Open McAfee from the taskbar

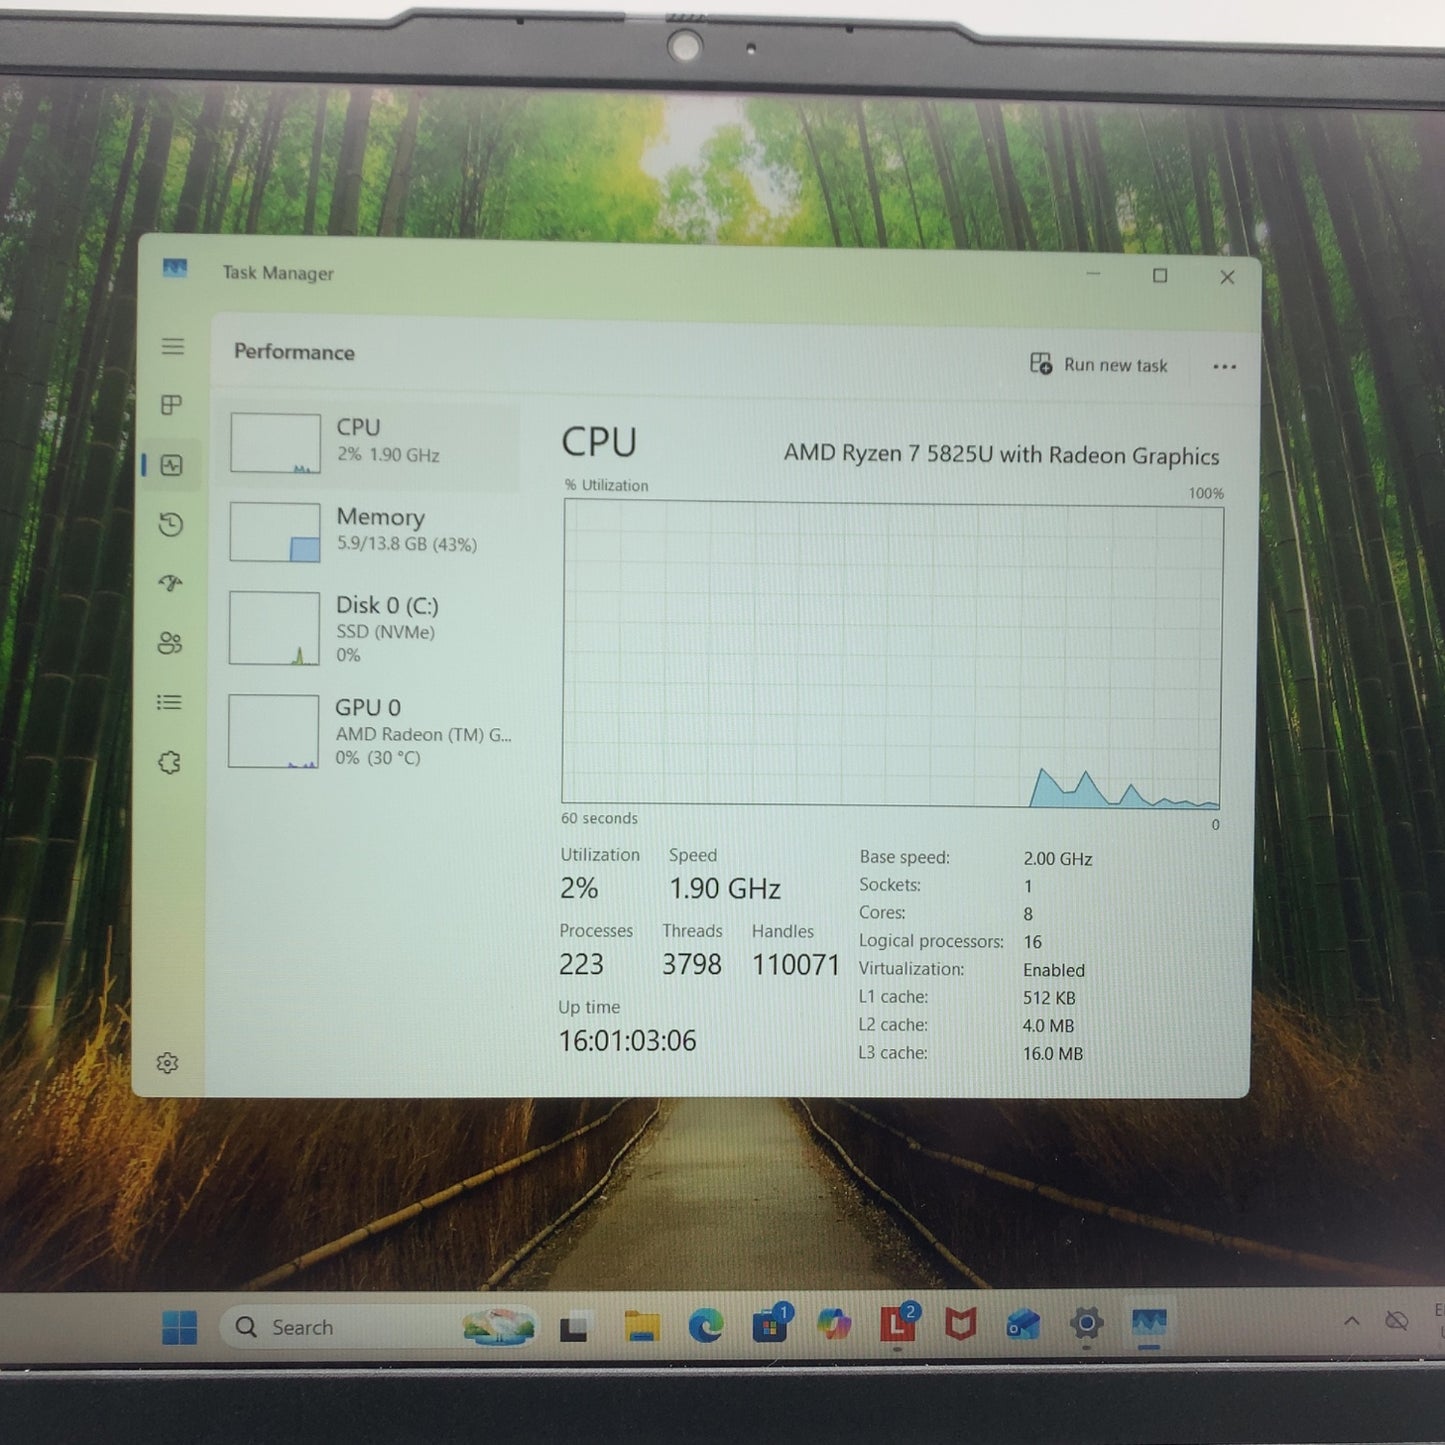pyautogui.click(x=961, y=1325)
